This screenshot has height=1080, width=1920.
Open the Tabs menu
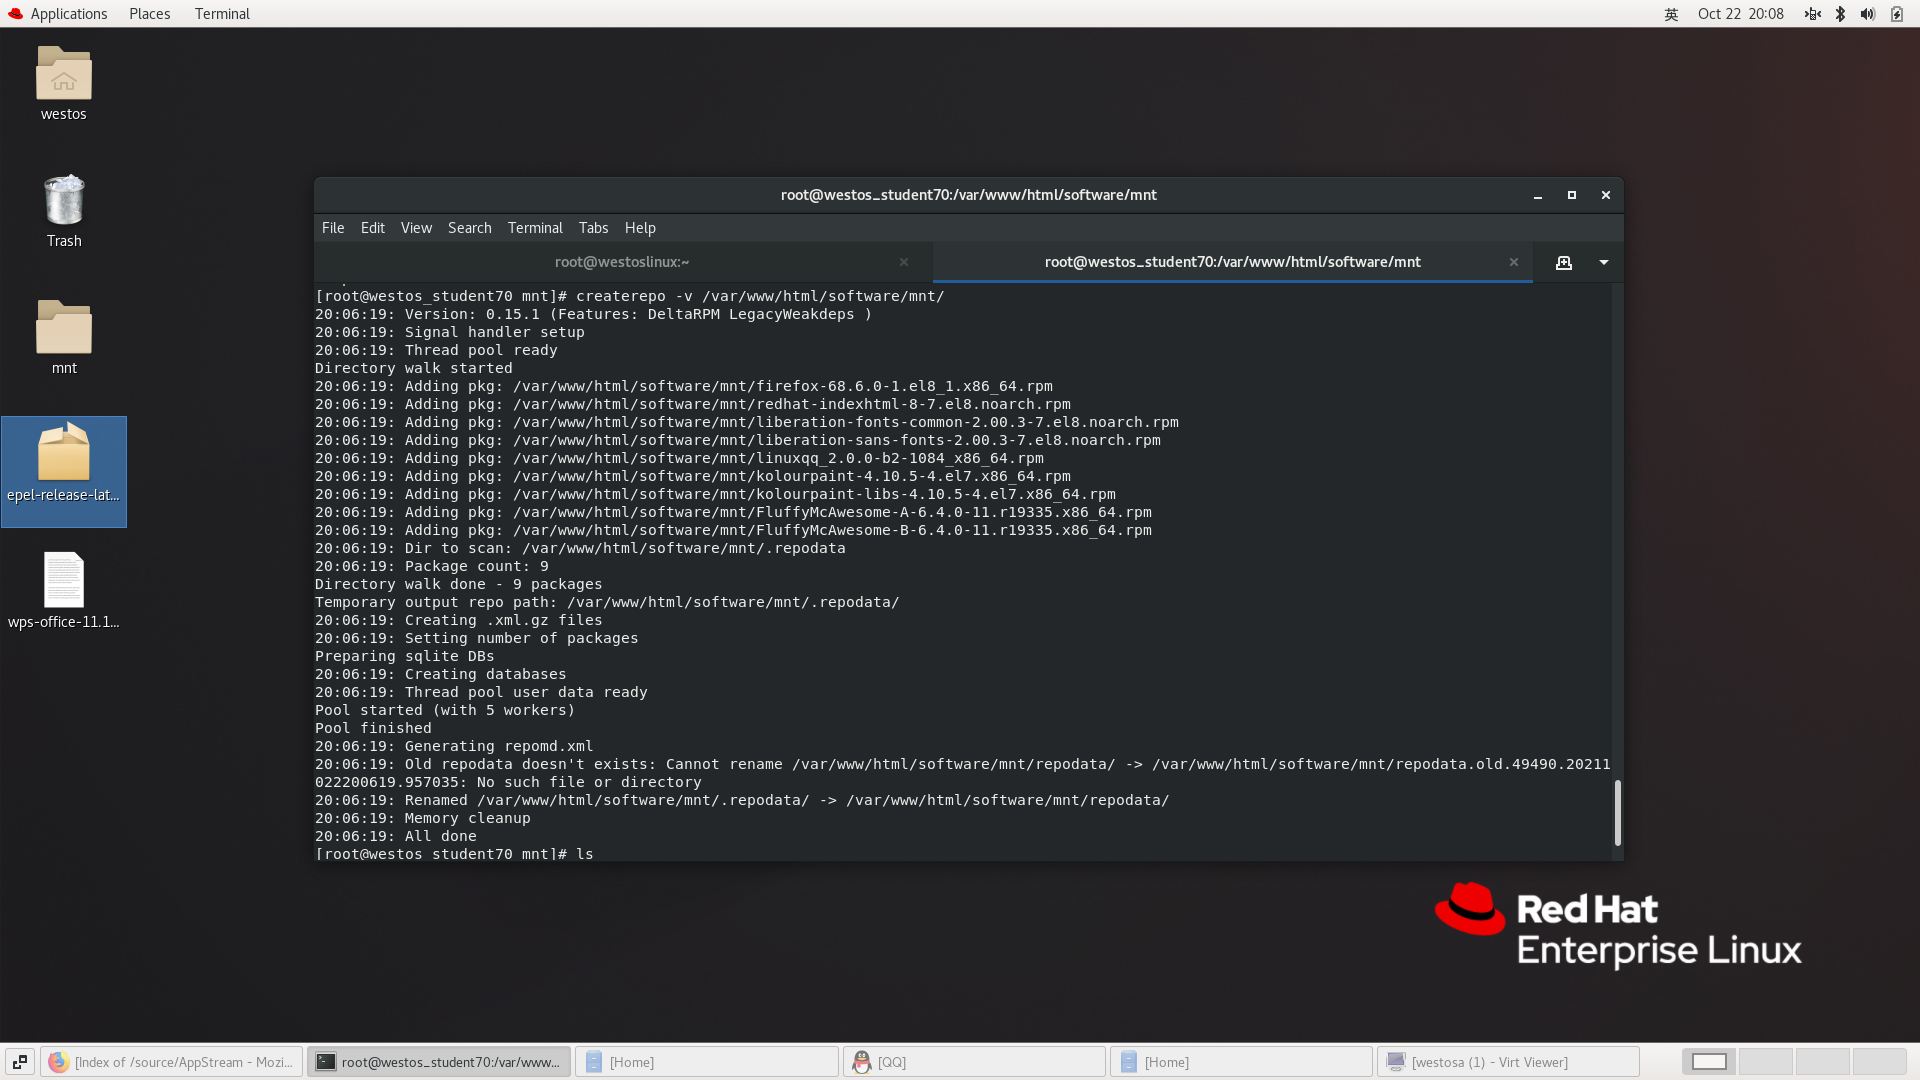tap(593, 228)
